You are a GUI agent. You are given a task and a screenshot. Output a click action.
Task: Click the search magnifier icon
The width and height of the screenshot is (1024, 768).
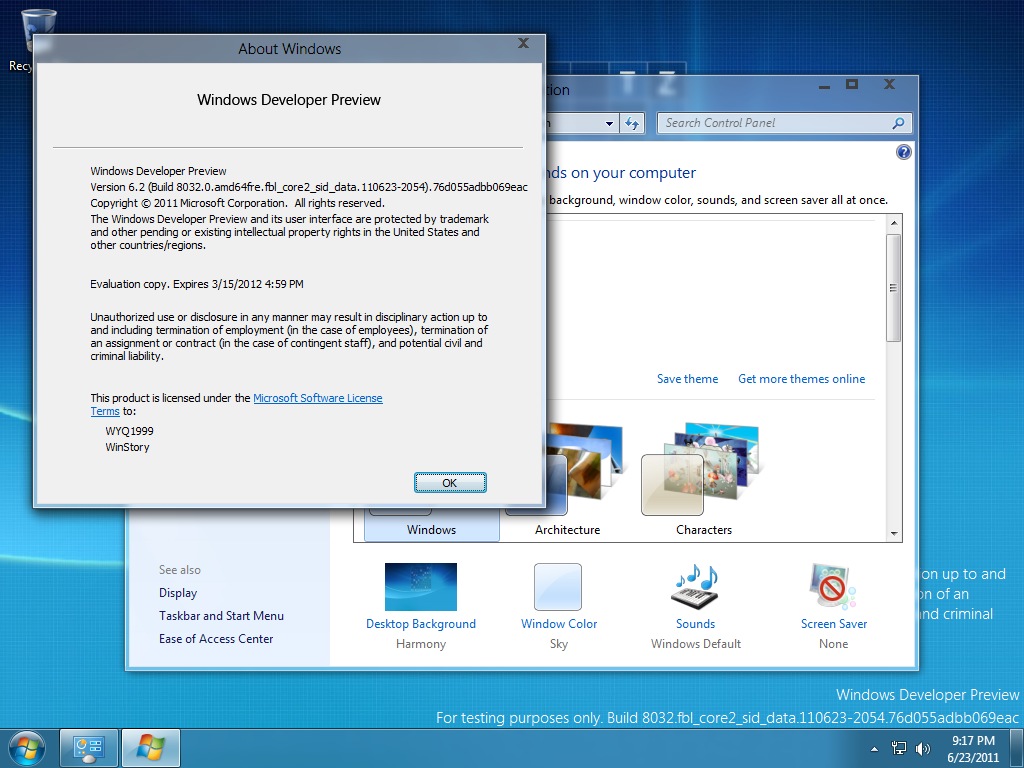(899, 123)
